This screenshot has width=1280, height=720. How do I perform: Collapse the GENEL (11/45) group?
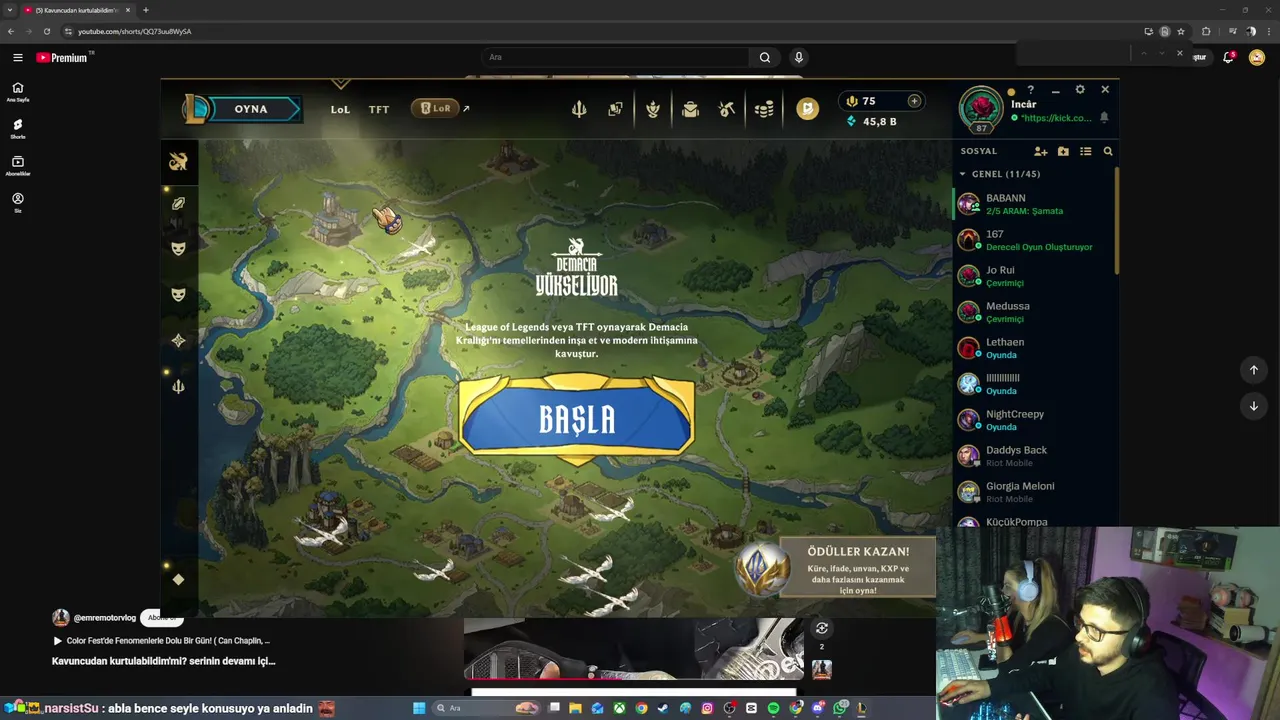pyautogui.click(x=999, y=174)
